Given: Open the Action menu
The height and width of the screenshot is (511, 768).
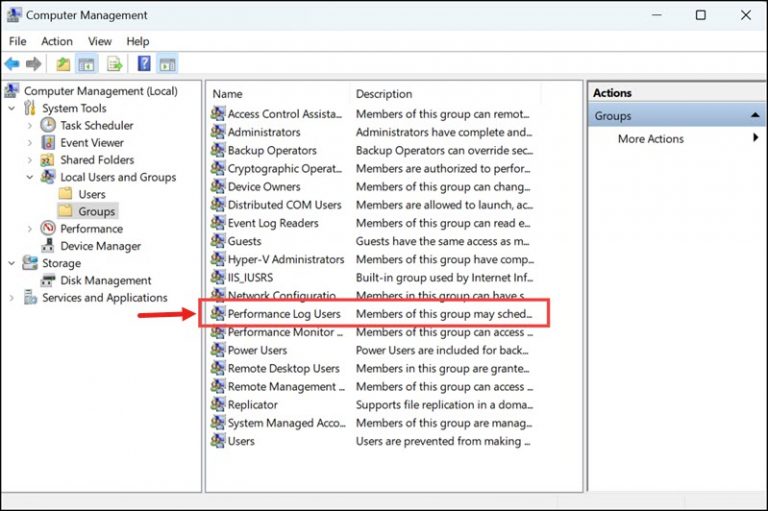Looking at the screenshot, I should (57, 42).
